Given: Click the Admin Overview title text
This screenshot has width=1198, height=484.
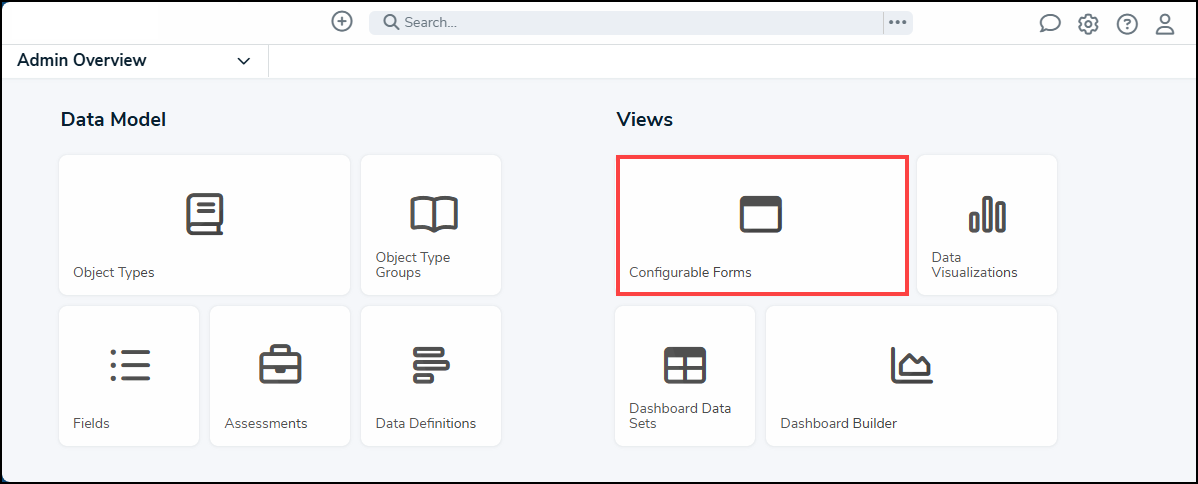Looking at the screenshot, I should [82, 60].
